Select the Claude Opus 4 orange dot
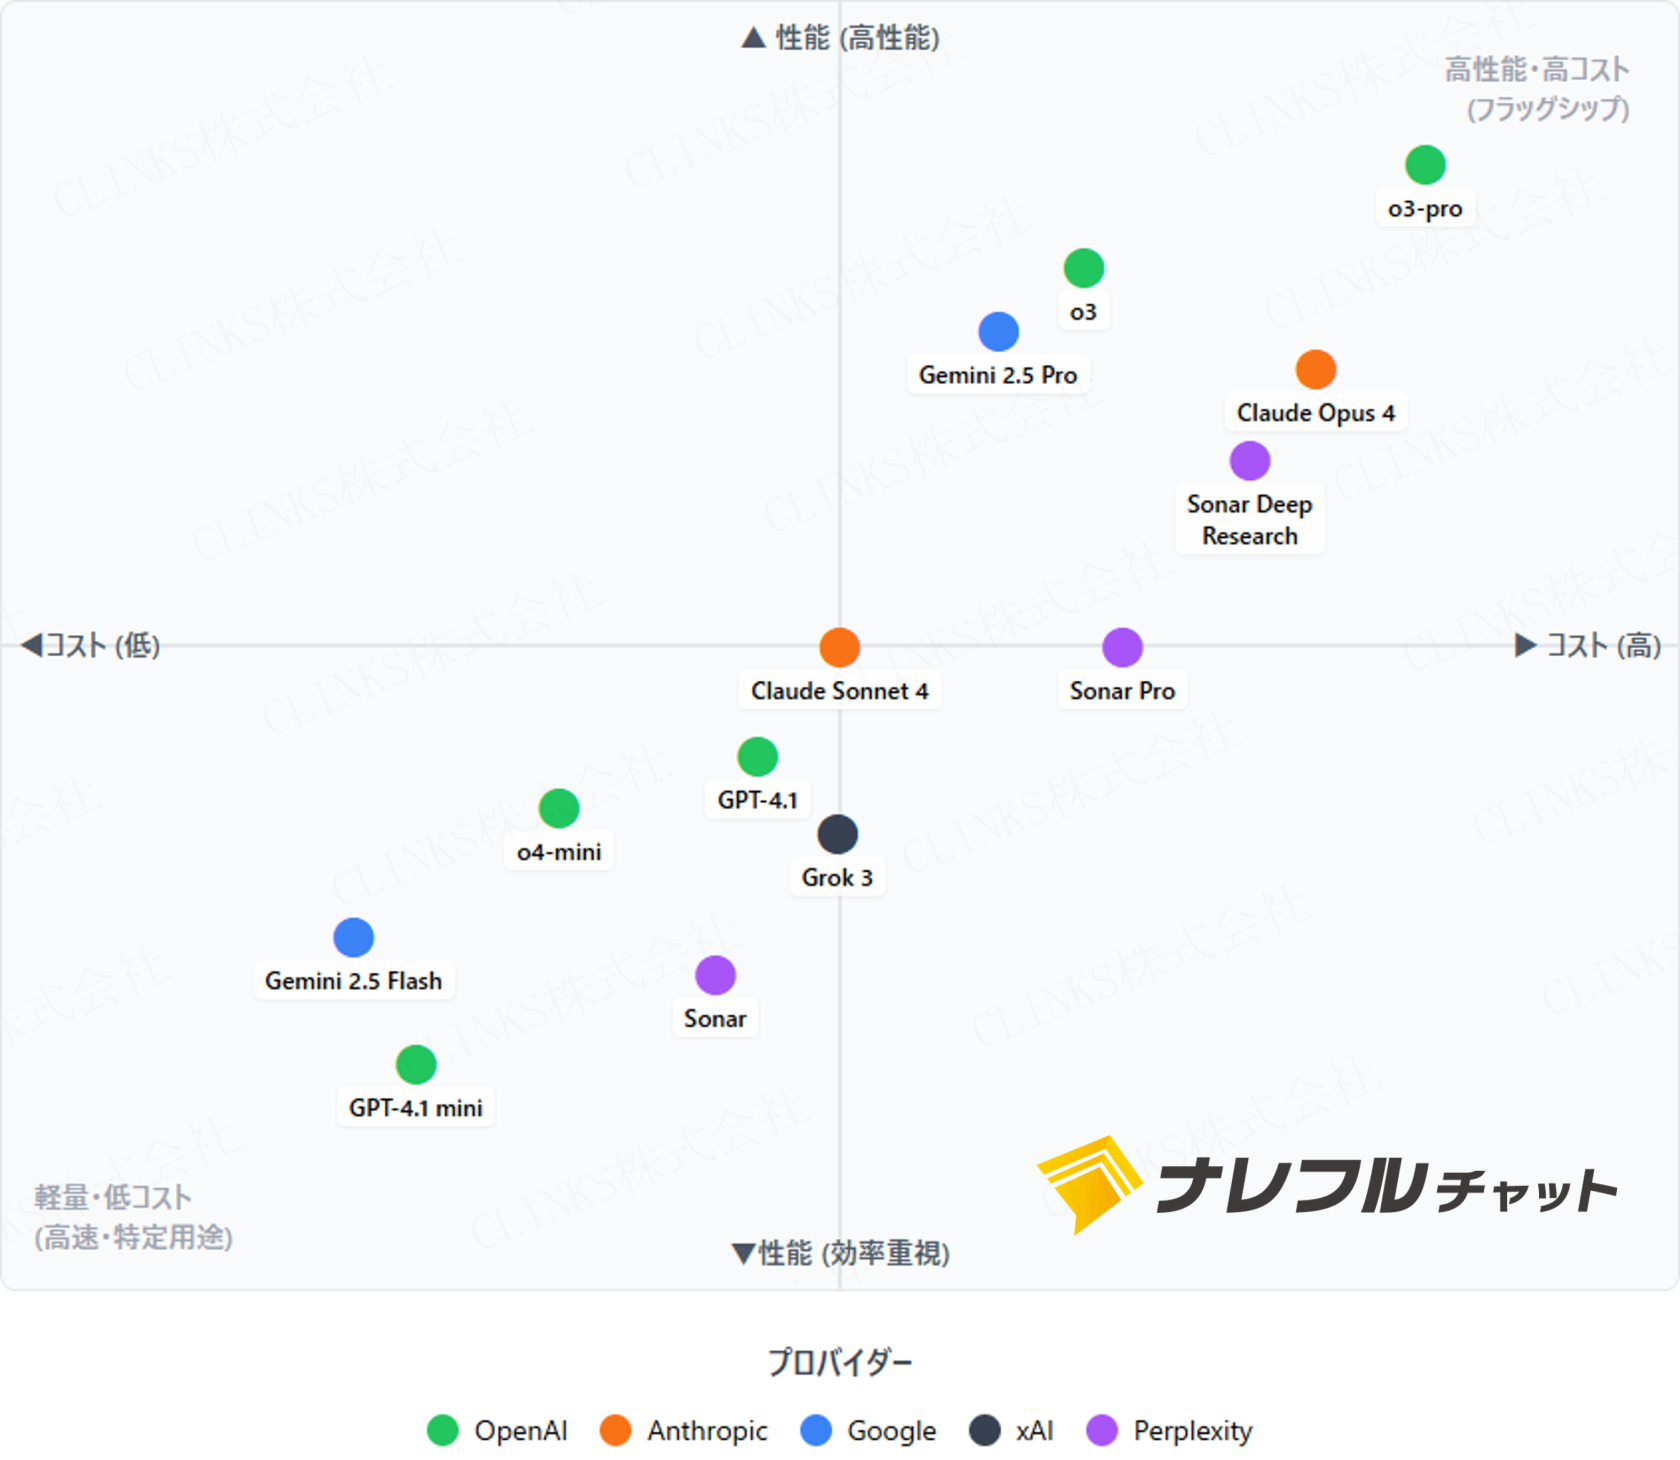 tap(1316, 370)
